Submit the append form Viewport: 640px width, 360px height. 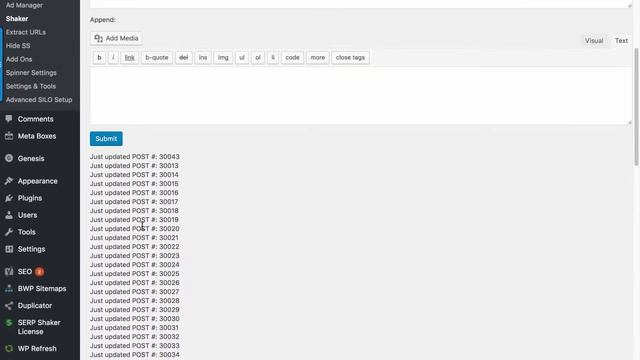(106, 139)
